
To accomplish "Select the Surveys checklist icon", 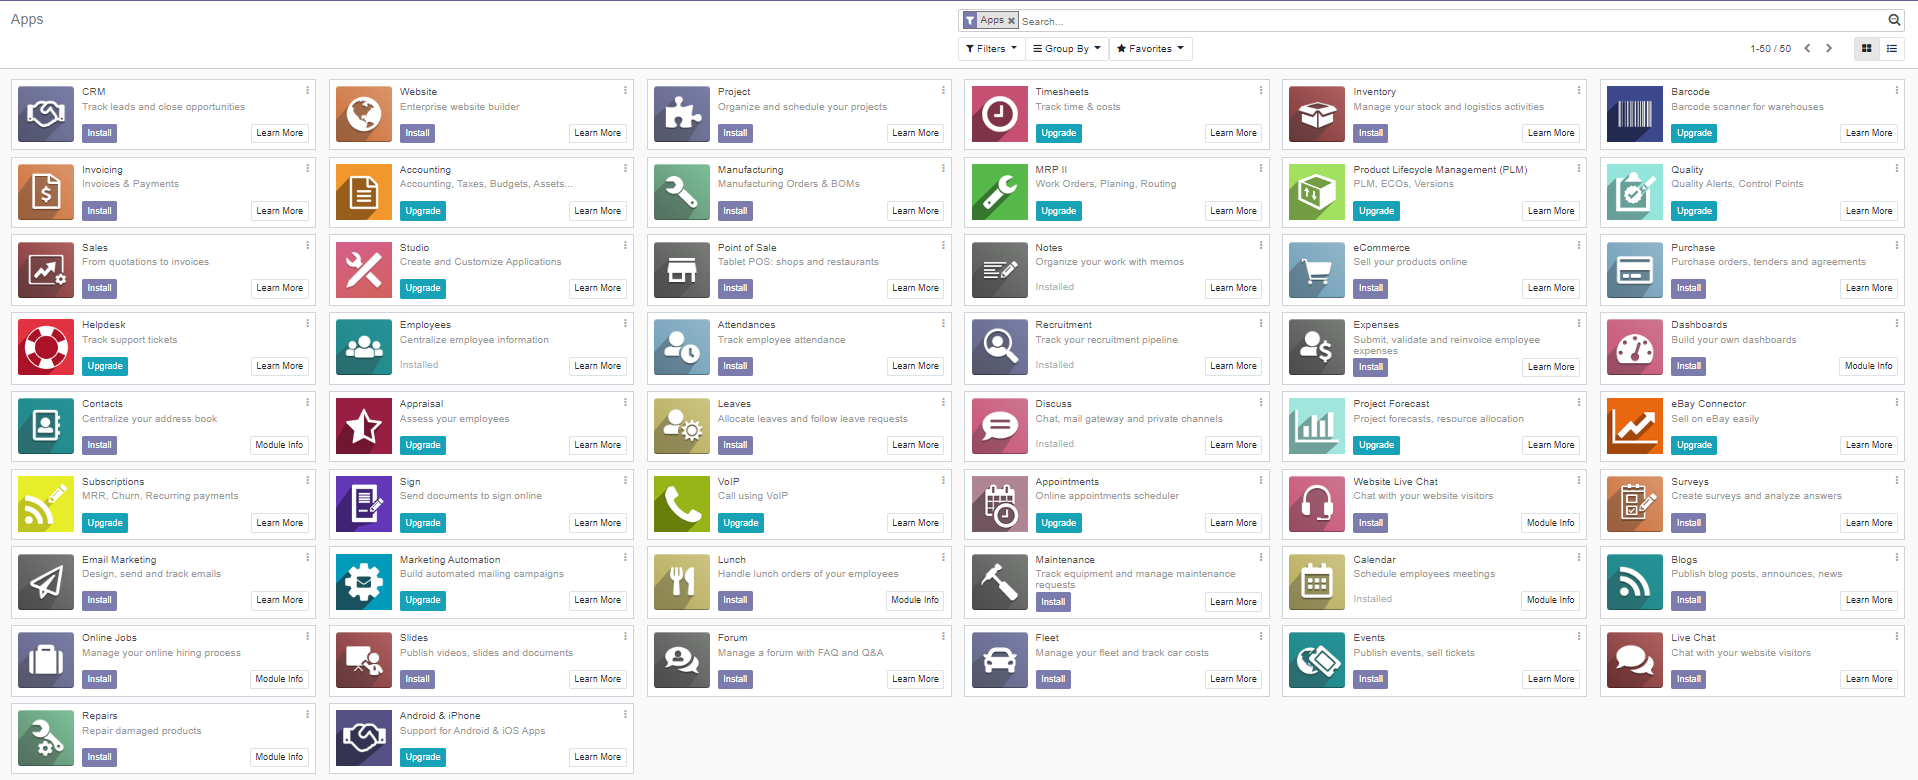I will tap(1635, 504).
